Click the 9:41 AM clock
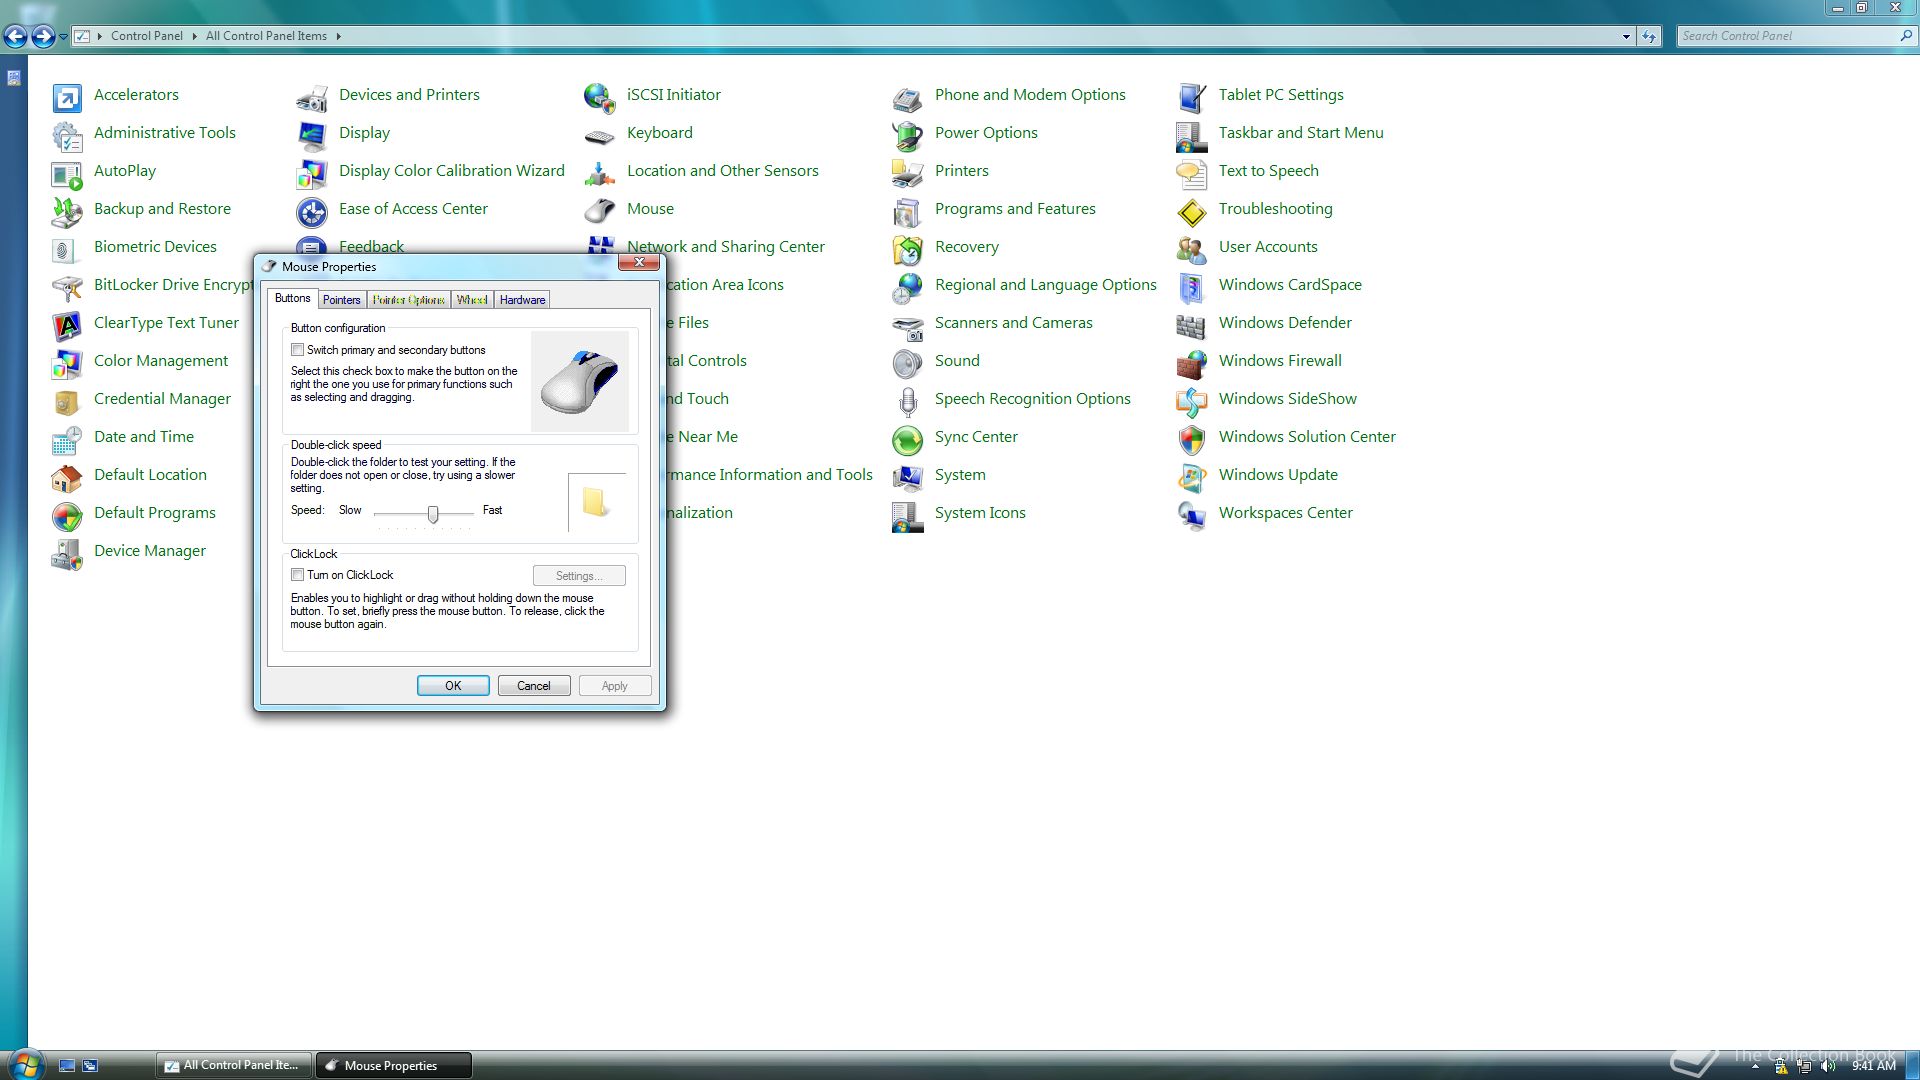Image resolution: width=1920 pixels, height=1080 pixels. pyautogui.click(x=1873, y=1067)
